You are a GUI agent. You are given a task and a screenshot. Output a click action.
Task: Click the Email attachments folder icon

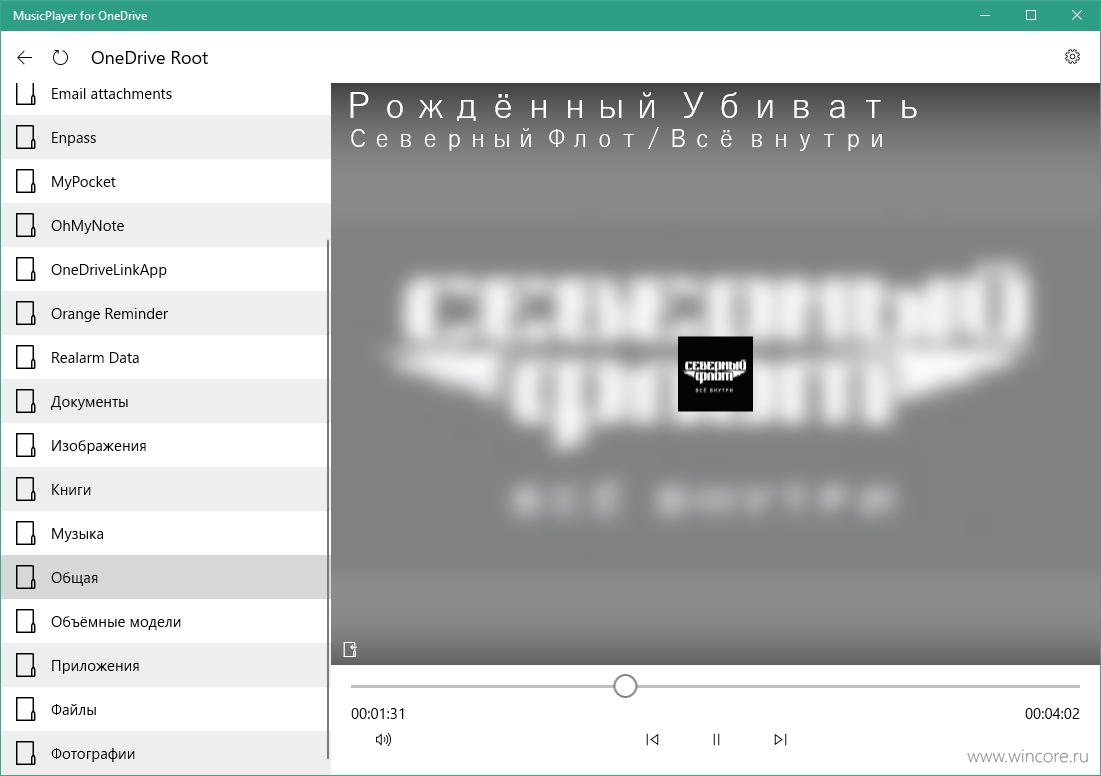tap(26, 94)
